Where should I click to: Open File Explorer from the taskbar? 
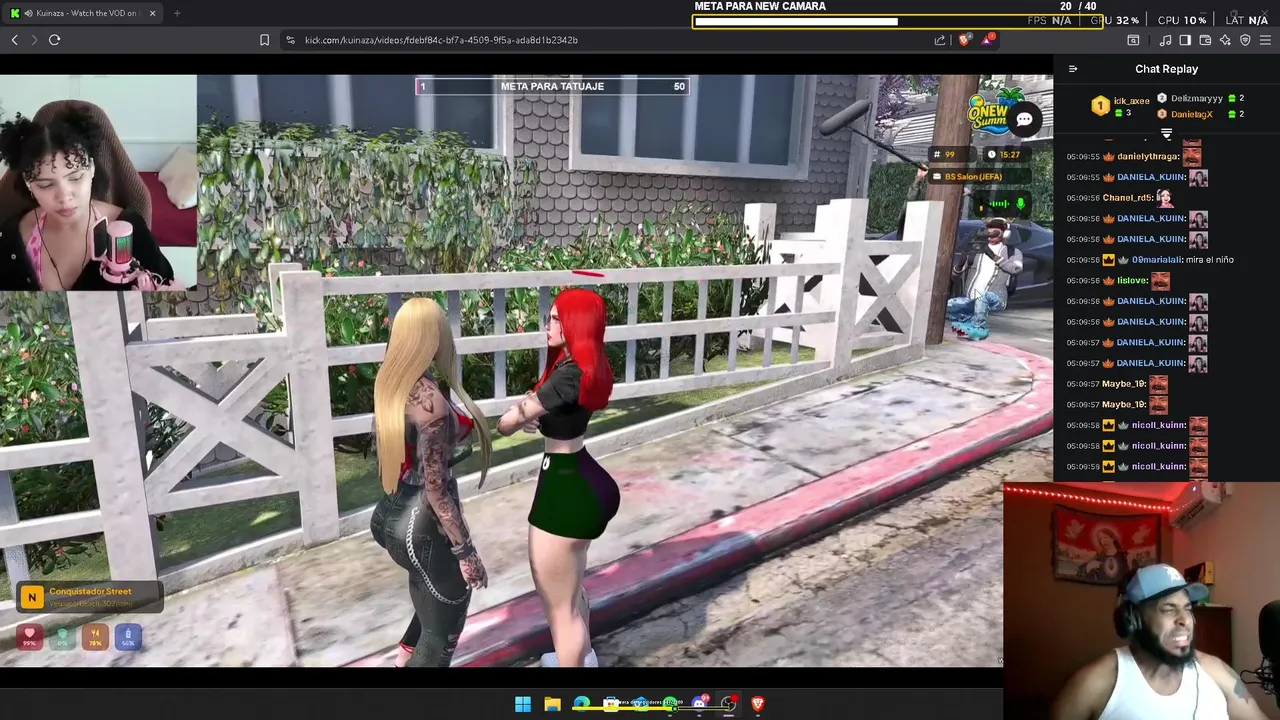(x=552, y=704)
